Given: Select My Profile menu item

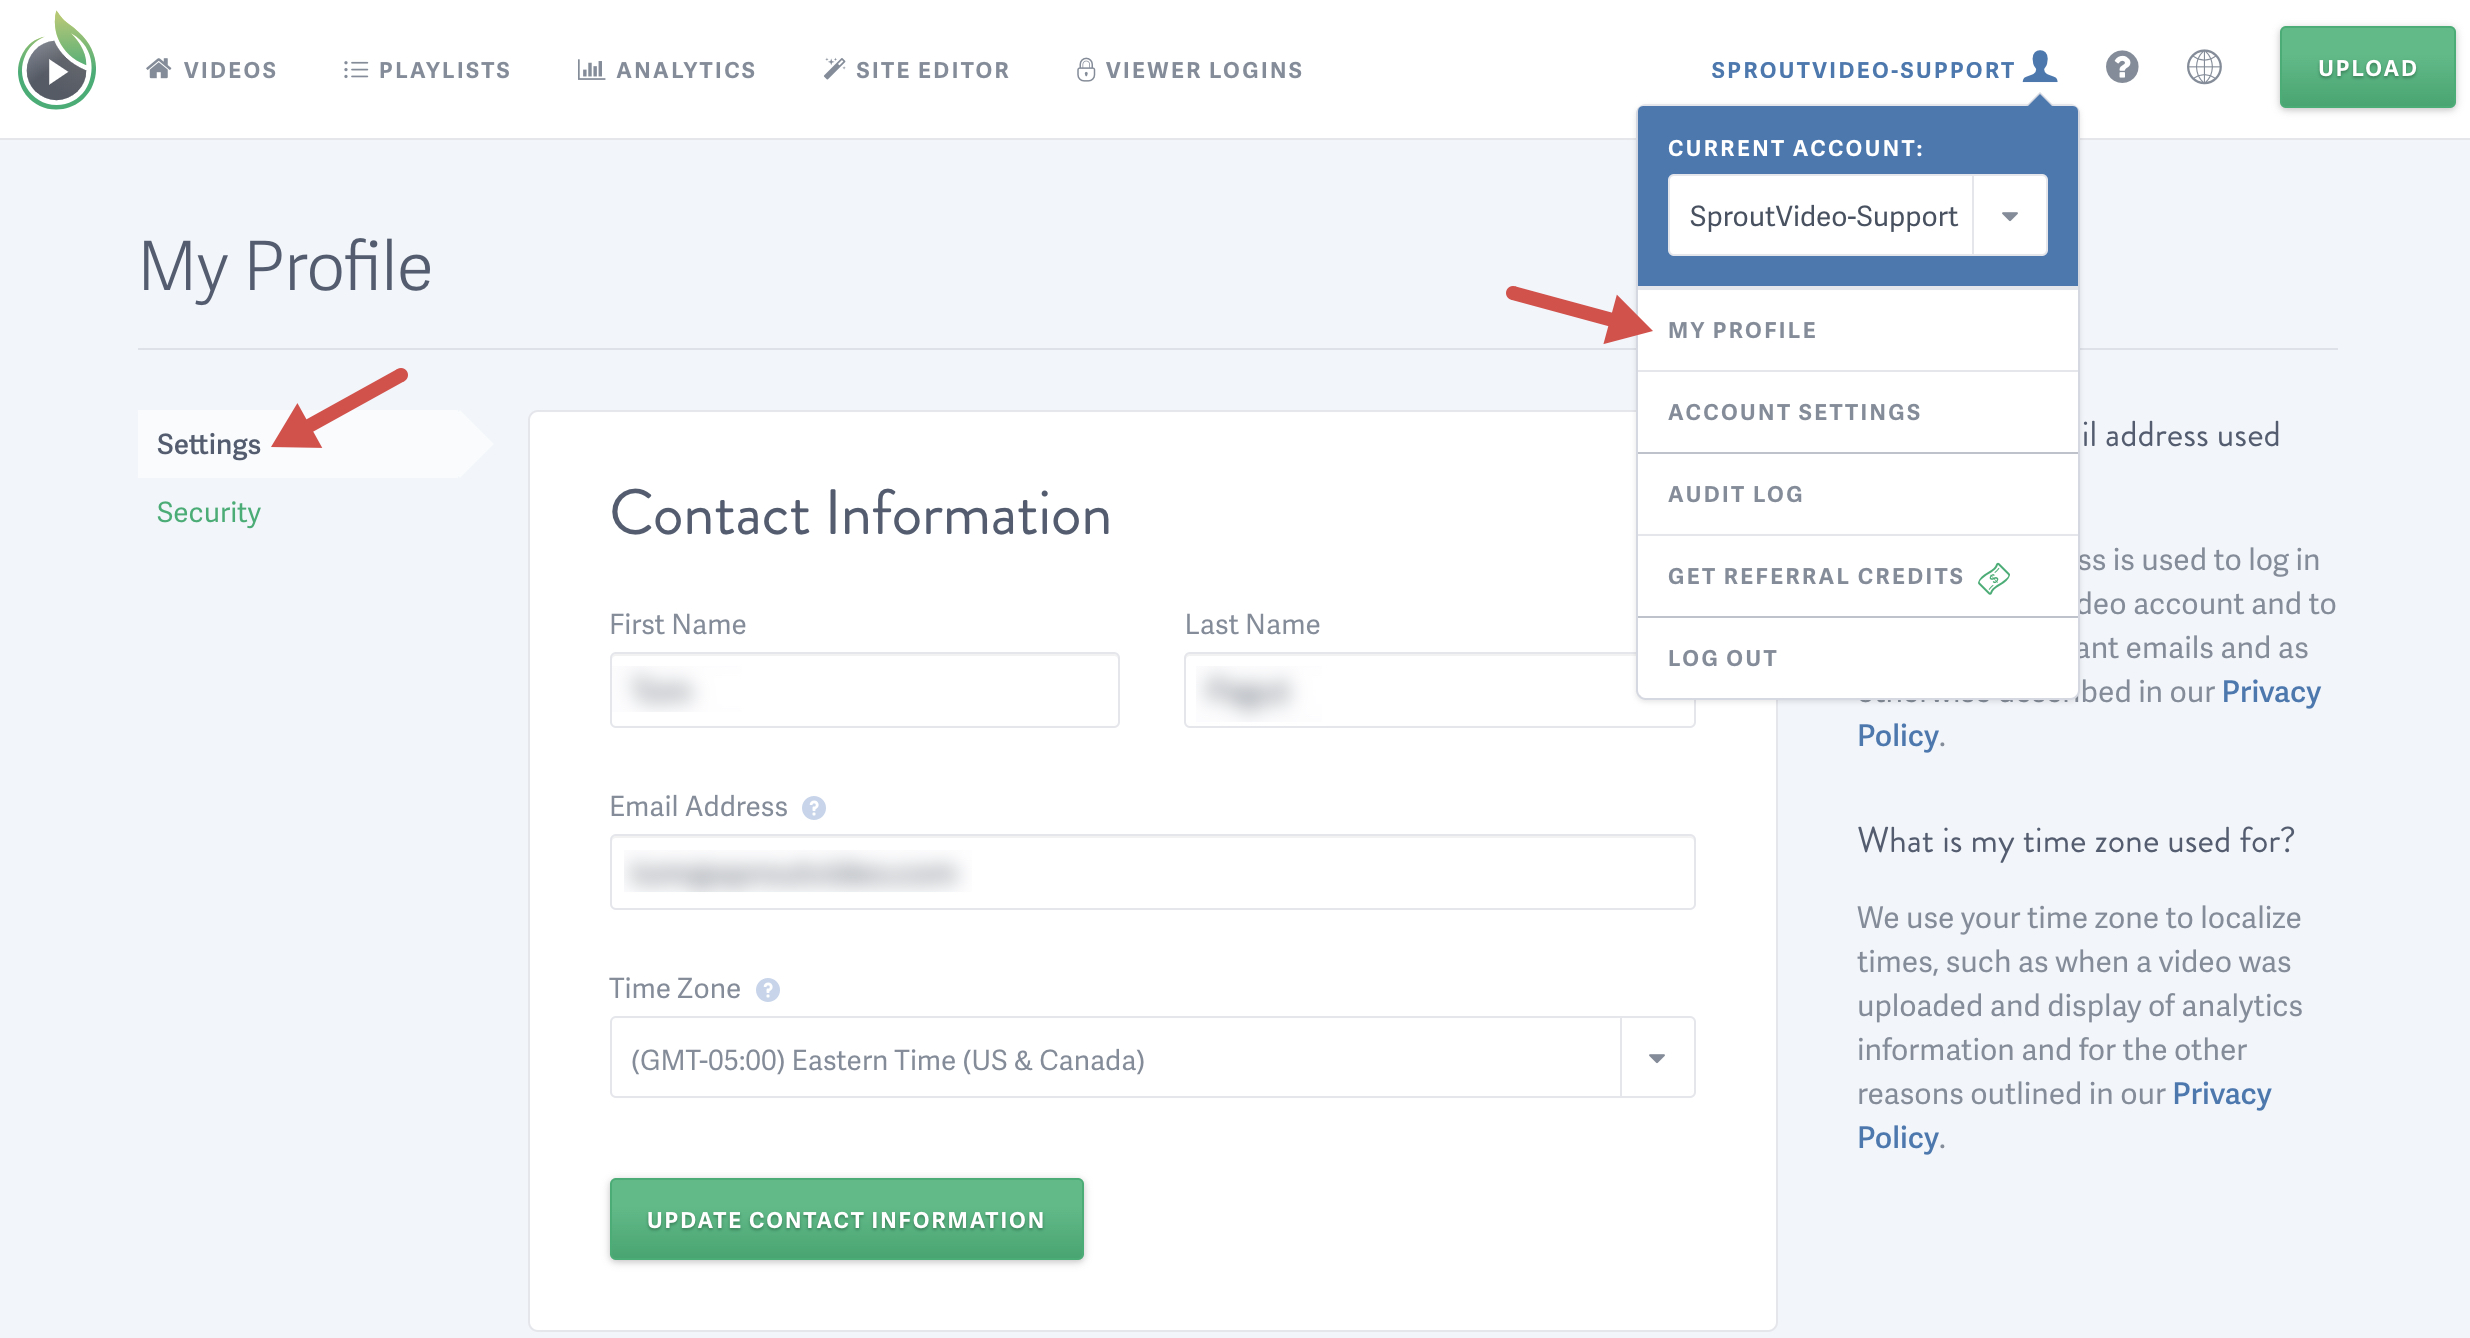Looking at the screenshot, I should 1742,330.
